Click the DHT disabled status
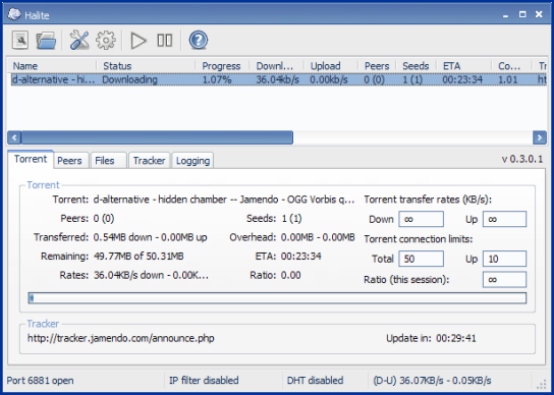554x395 pixels. (315, 381)
